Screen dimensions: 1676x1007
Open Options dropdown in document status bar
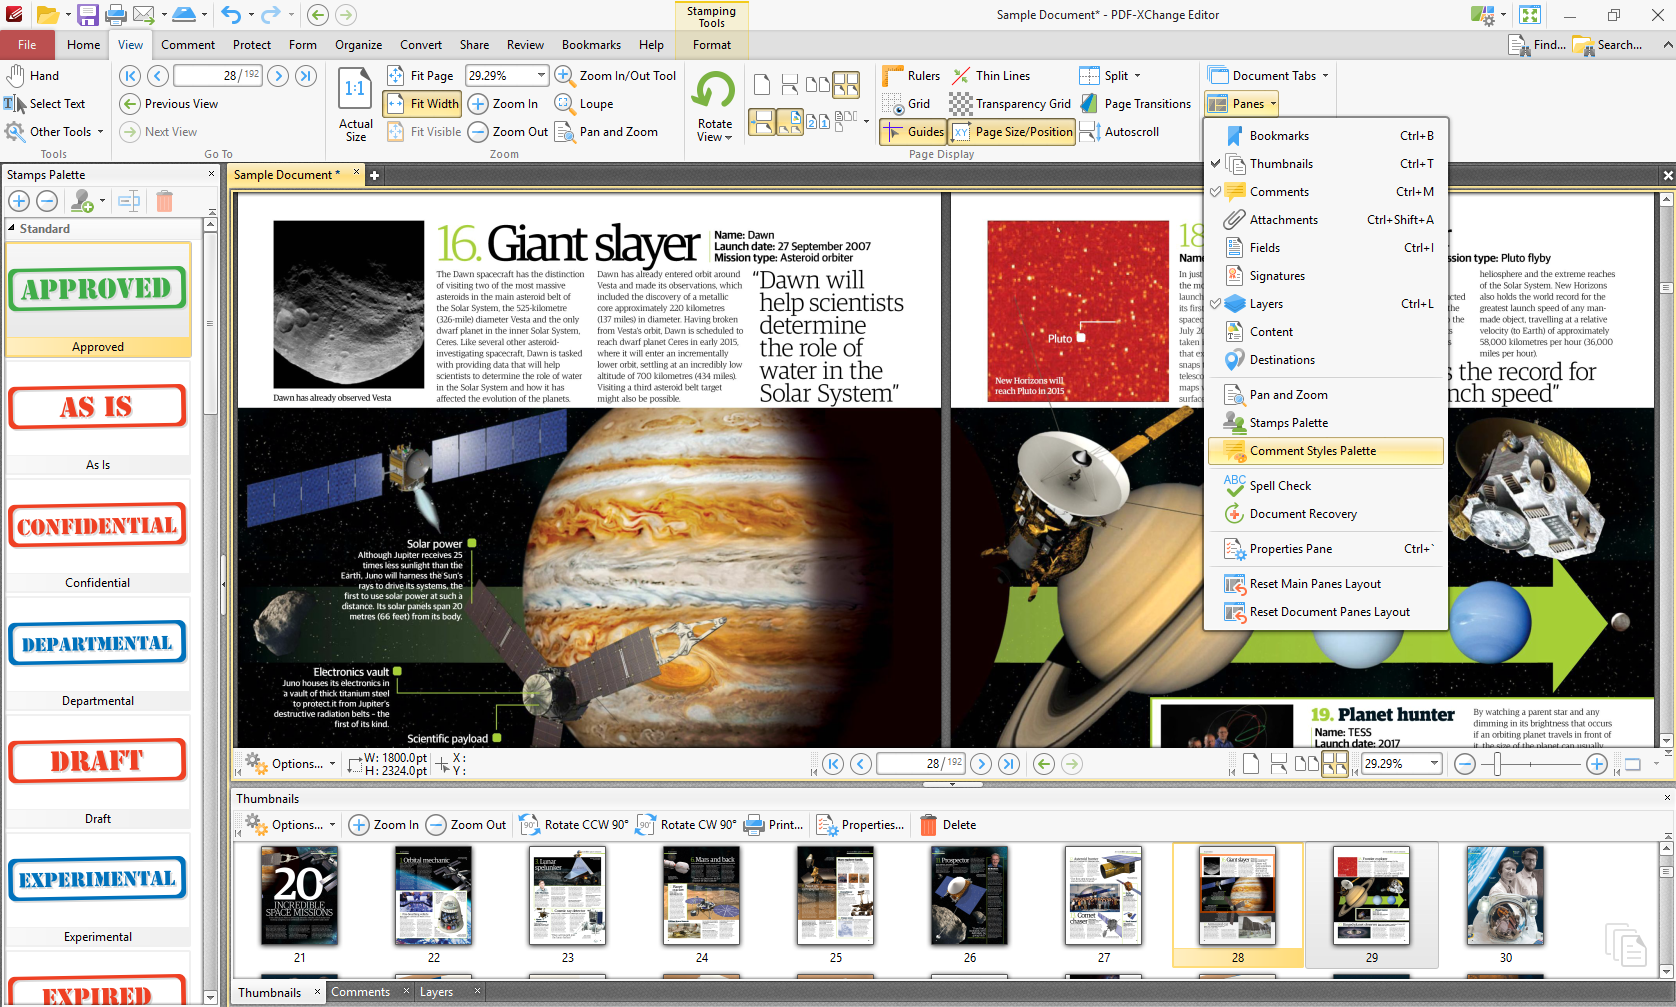[290, 764]
